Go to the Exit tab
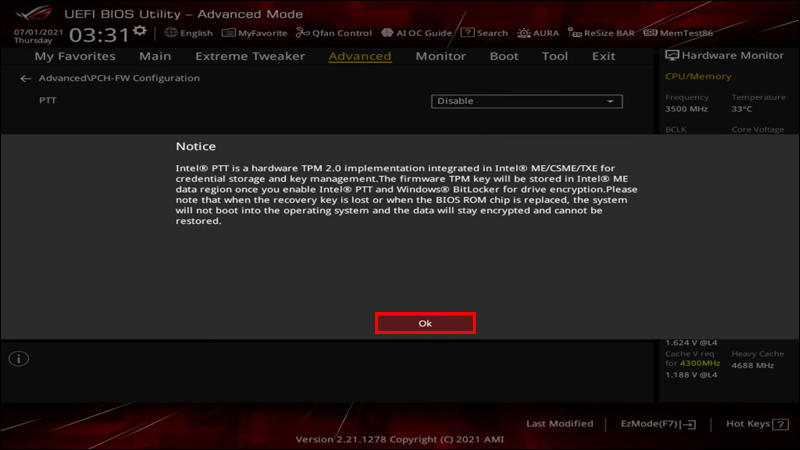800x450 pixels. [604, 56]
